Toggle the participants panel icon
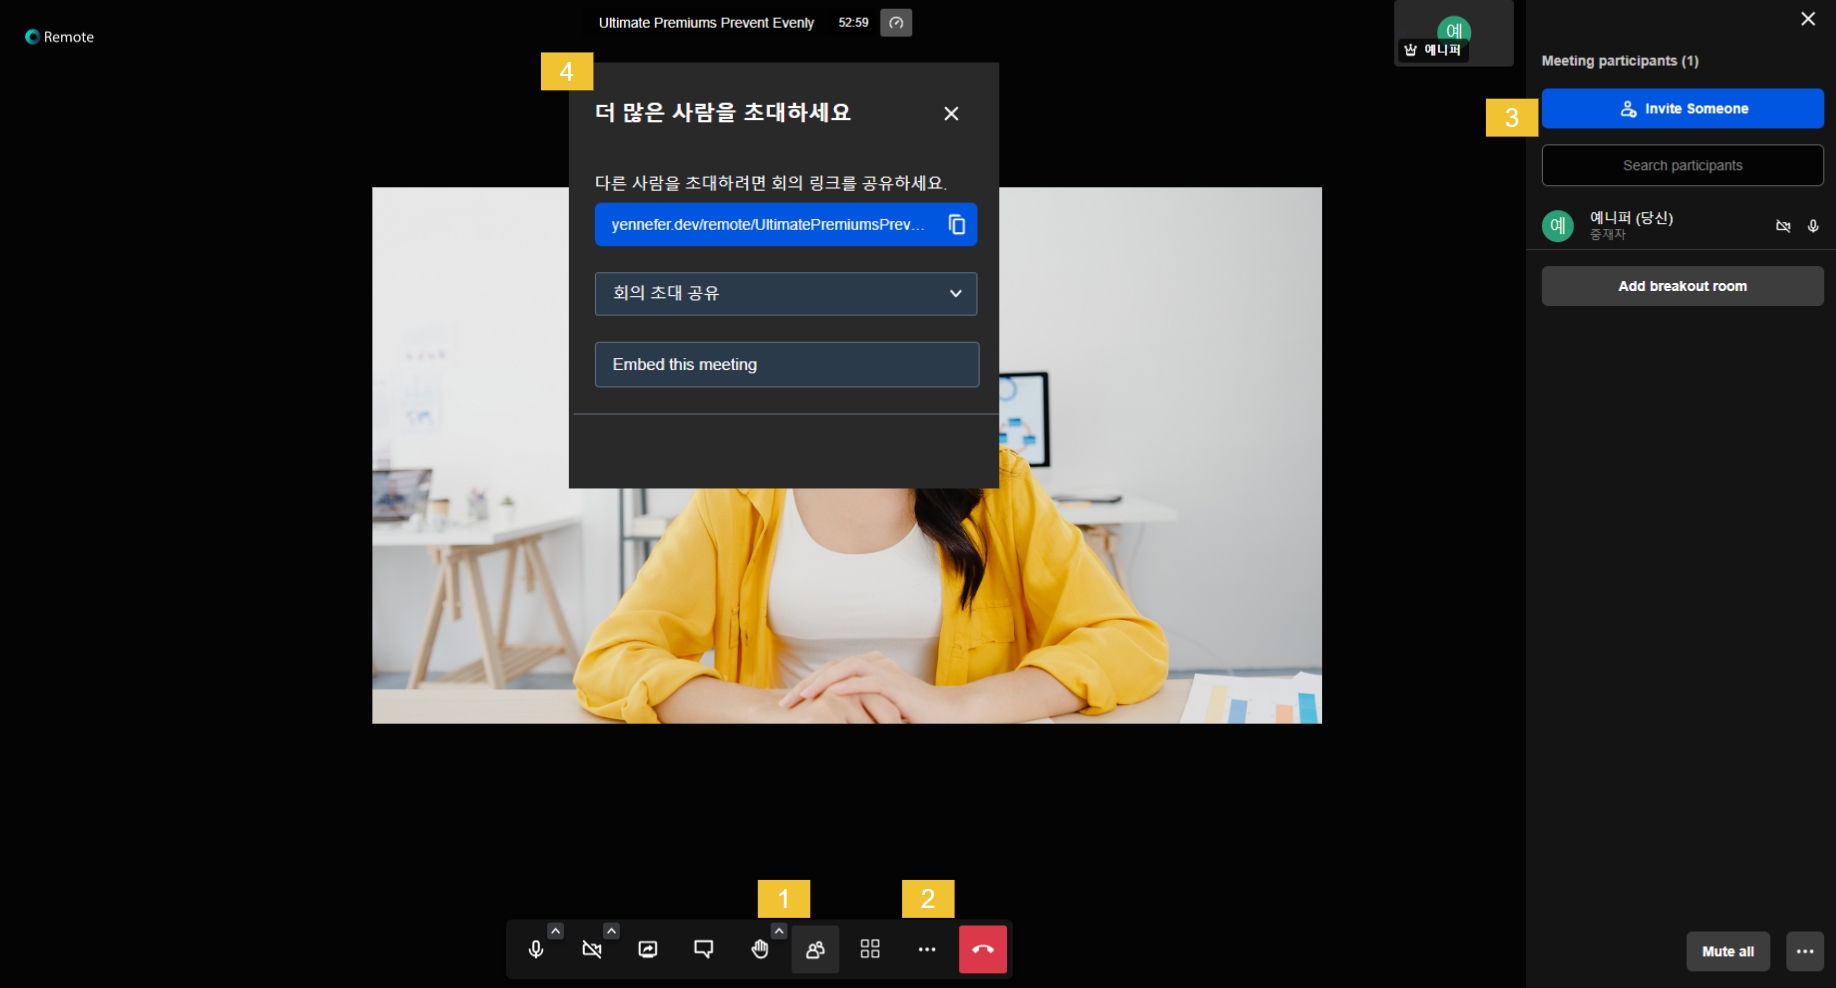Image resolution: width=1836 pixels, height=988 pixels. tap(815, 949)
